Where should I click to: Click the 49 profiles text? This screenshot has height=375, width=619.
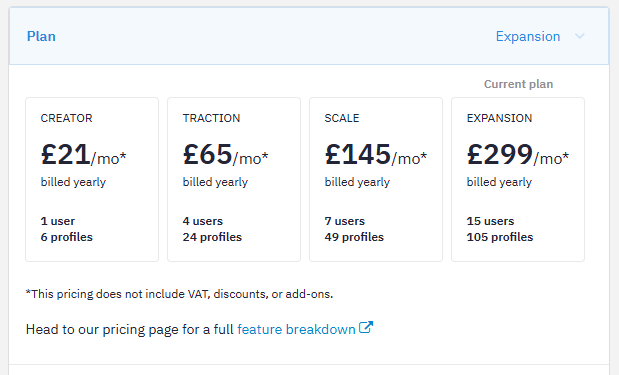(x=354, y=237)
